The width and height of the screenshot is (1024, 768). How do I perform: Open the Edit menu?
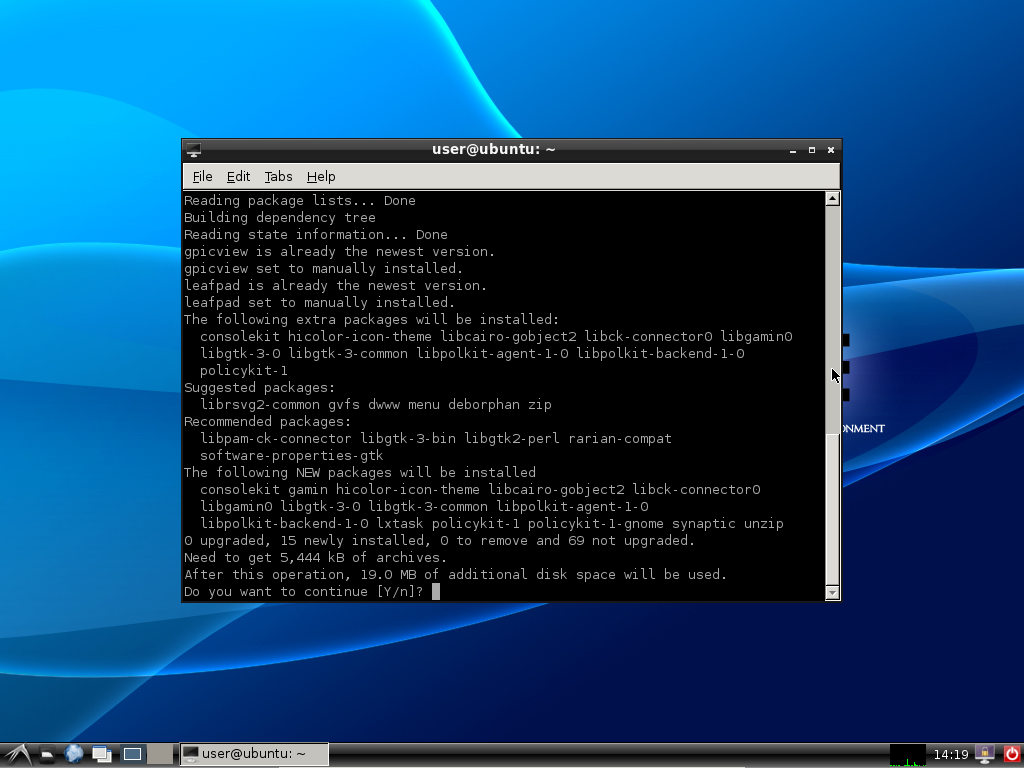[238, 176]
